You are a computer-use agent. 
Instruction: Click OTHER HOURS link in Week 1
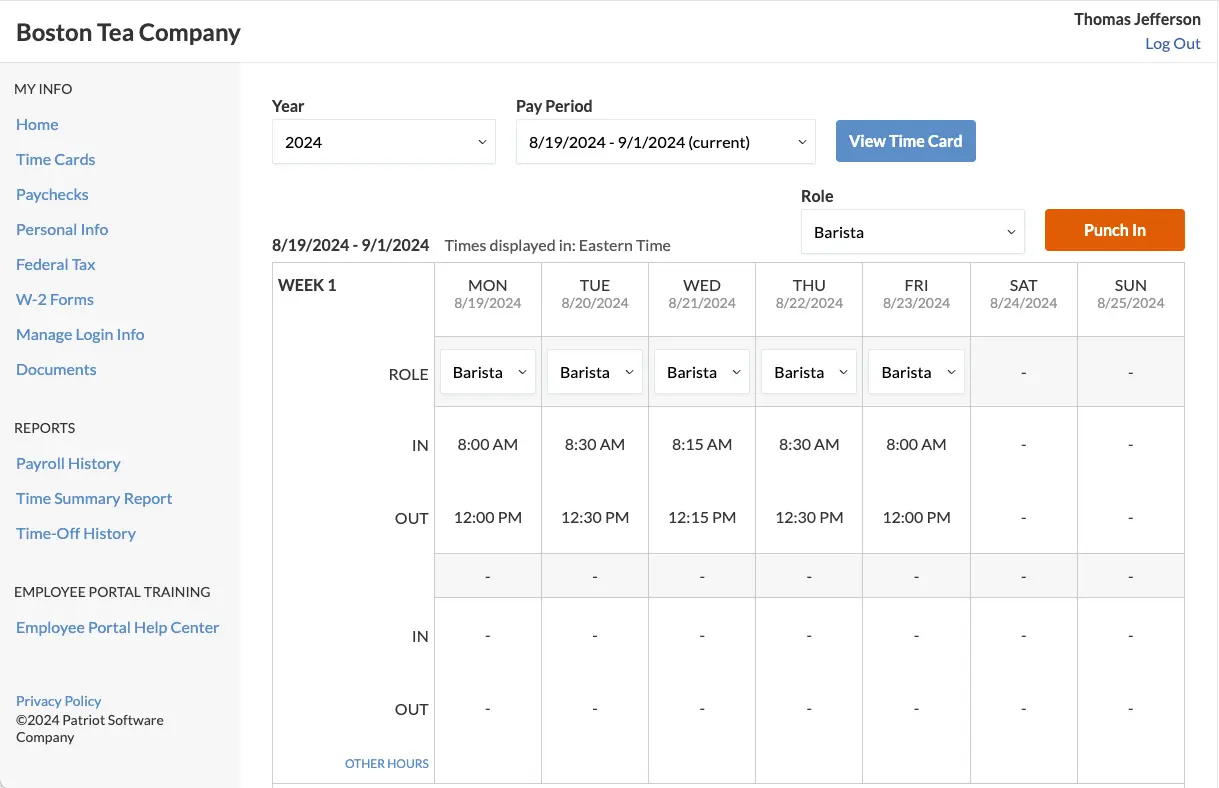[x=387, y=764]
